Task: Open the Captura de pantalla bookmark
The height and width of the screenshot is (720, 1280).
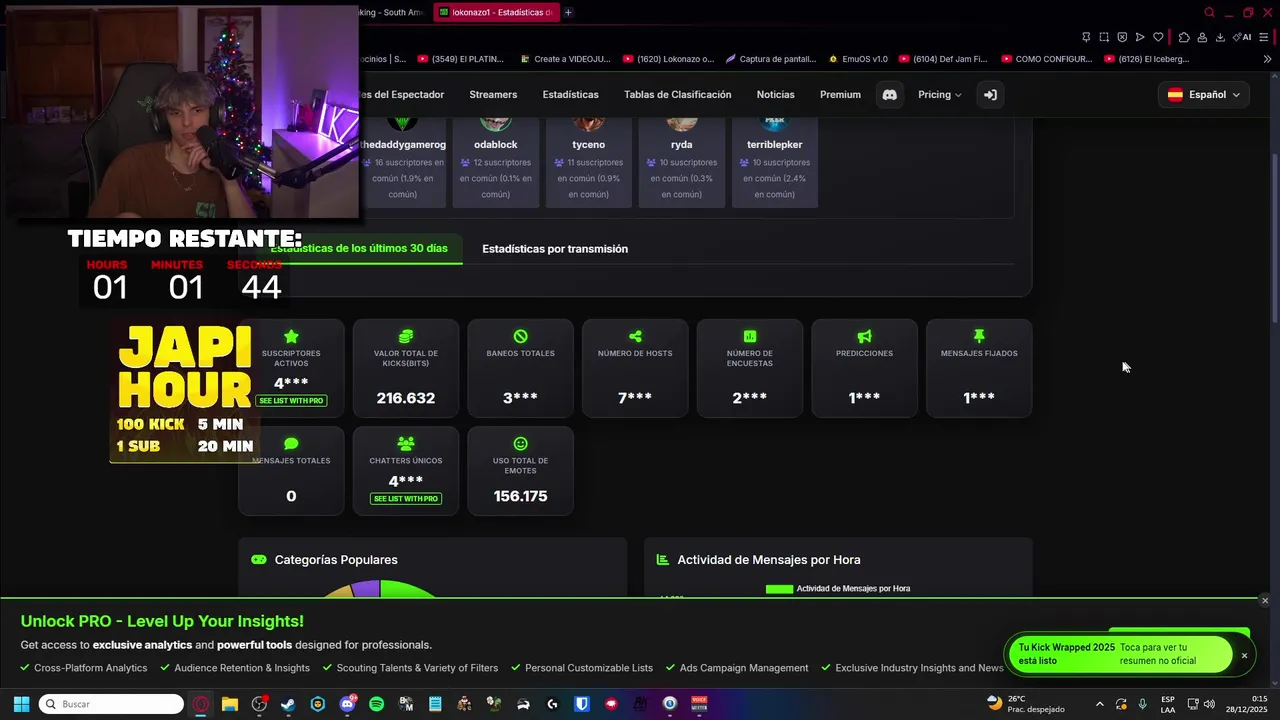Action: coord(771,59)
